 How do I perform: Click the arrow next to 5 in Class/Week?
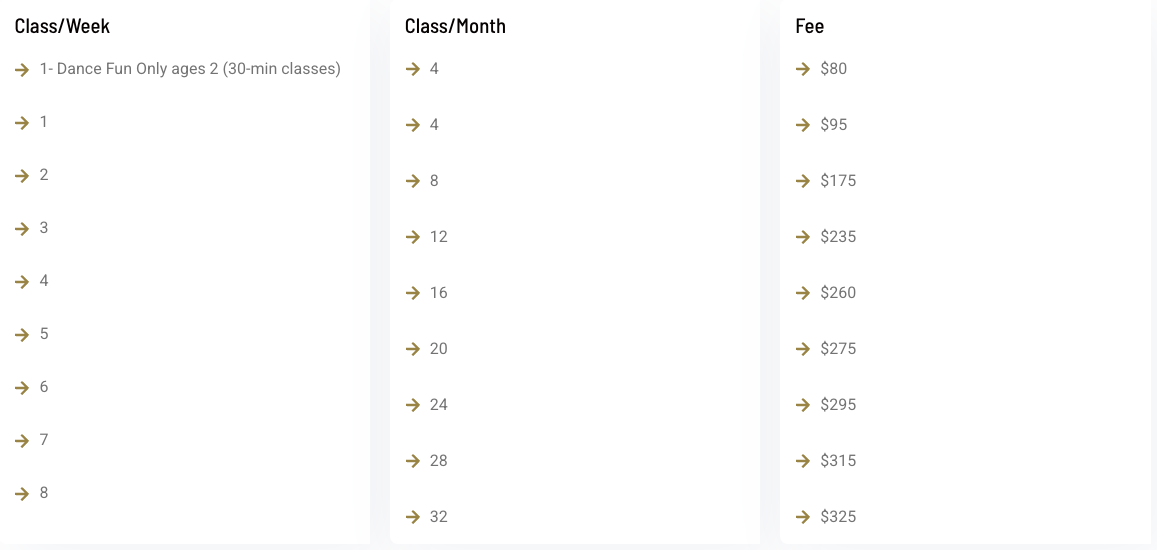[x=22, y=334]
